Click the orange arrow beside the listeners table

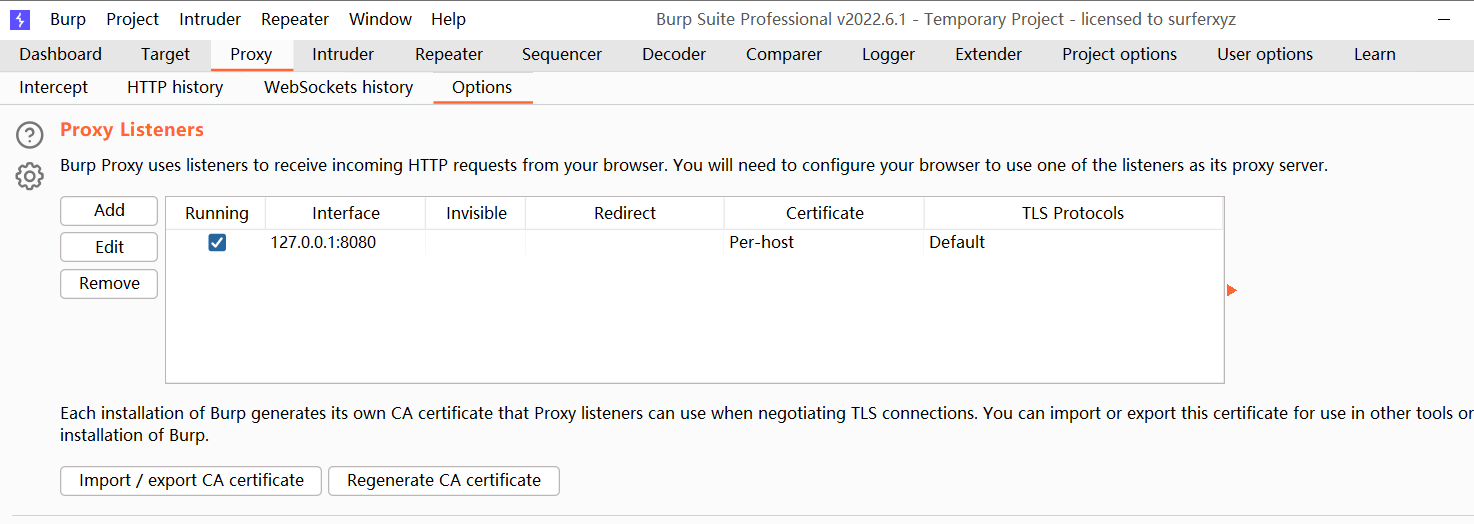point(1231,290)
